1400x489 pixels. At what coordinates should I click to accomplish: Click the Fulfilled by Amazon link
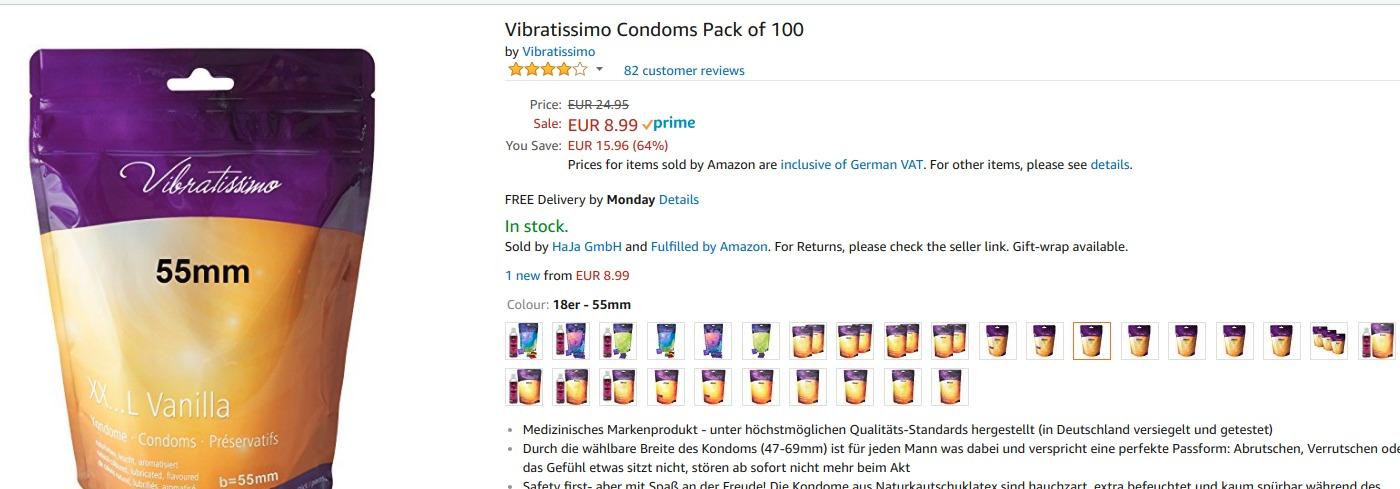[709, 247]
